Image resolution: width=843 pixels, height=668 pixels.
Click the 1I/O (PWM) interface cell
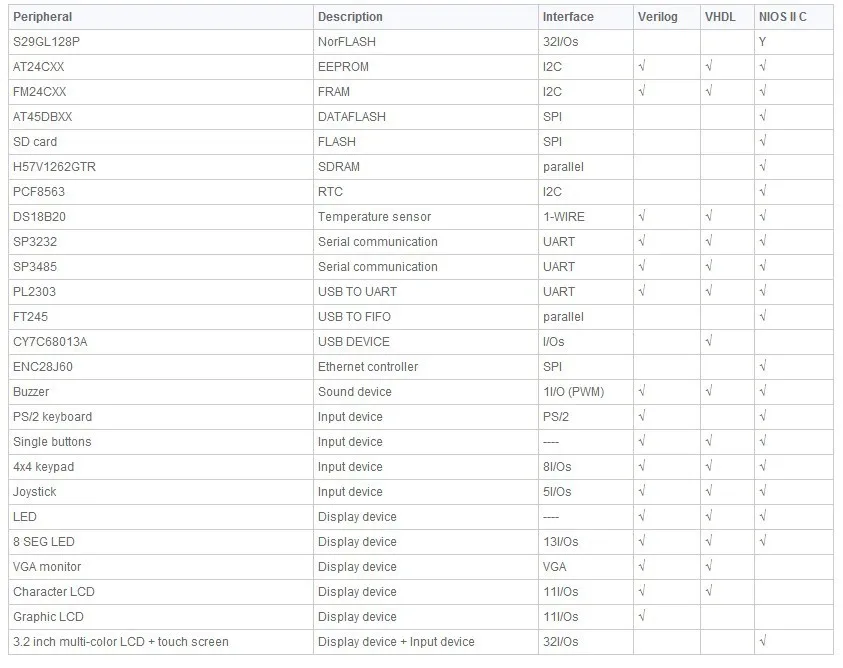(x=586, y=392)
